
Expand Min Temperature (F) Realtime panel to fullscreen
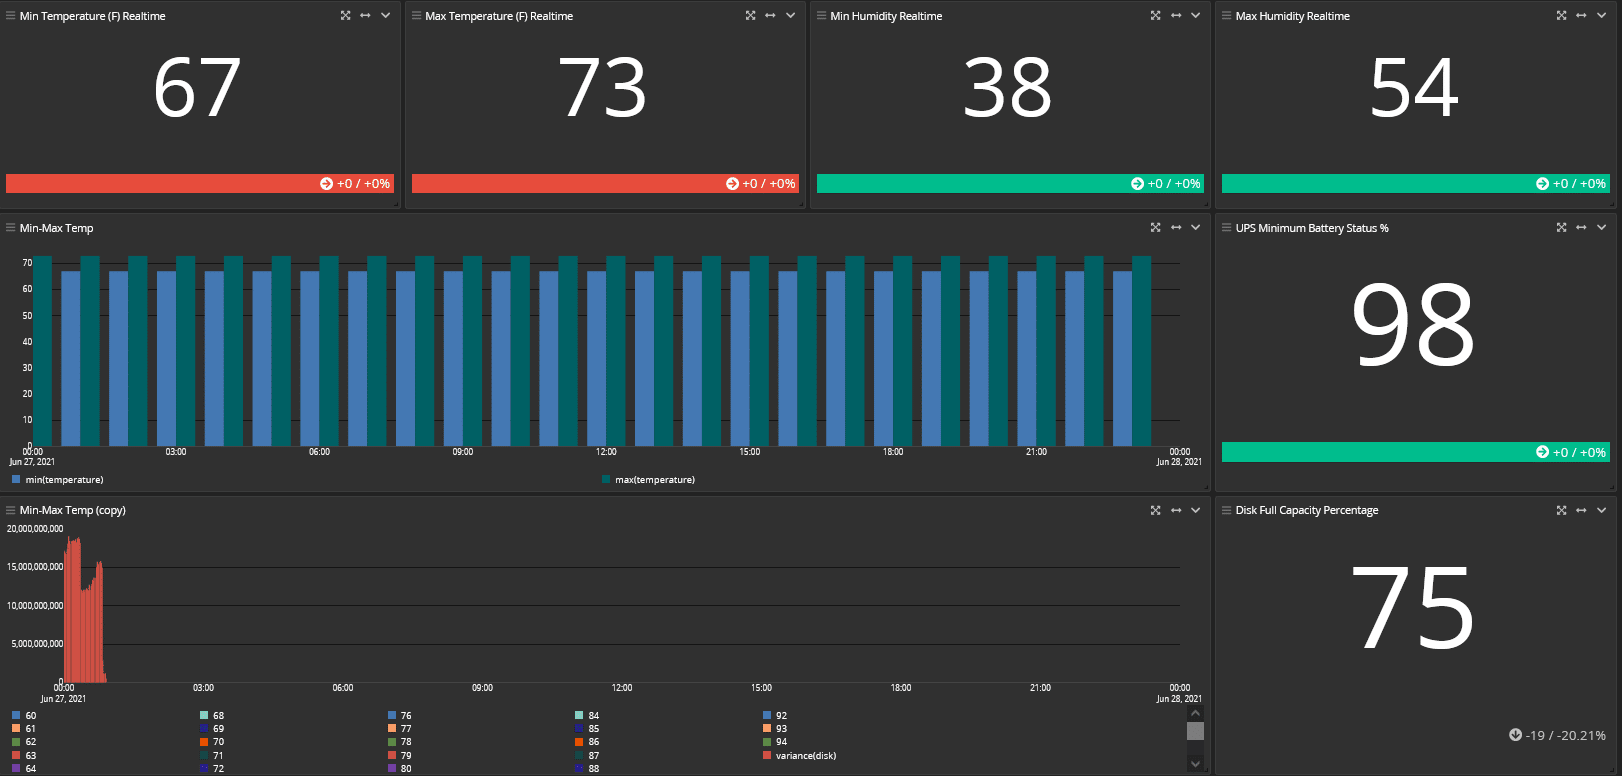(345, 16)
